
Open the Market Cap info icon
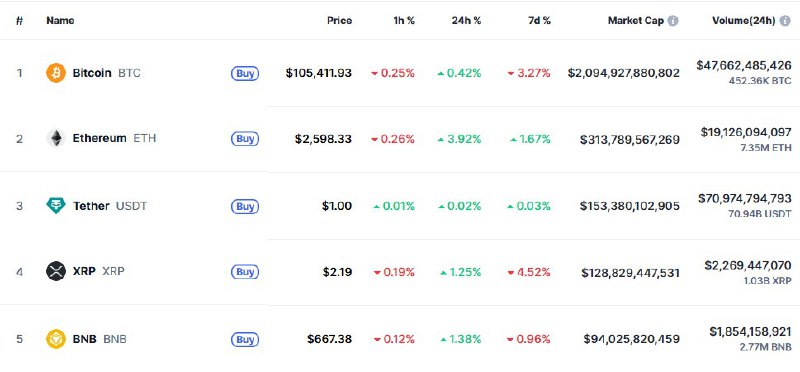[x=673, y=21]
